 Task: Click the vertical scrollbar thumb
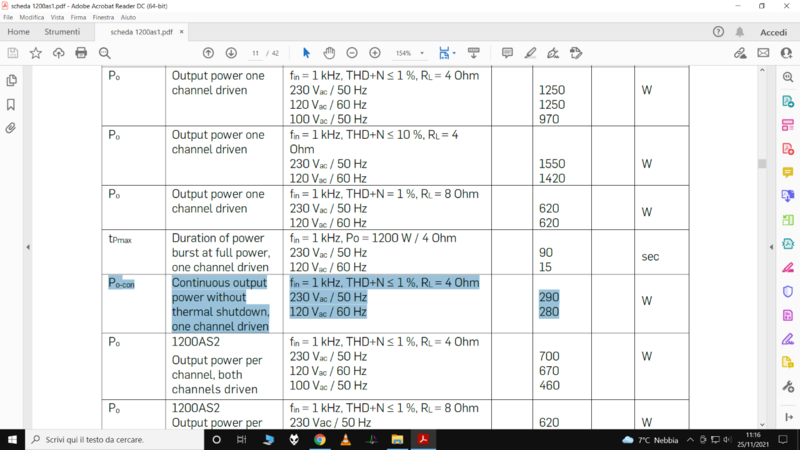click(x=762, y=164)
